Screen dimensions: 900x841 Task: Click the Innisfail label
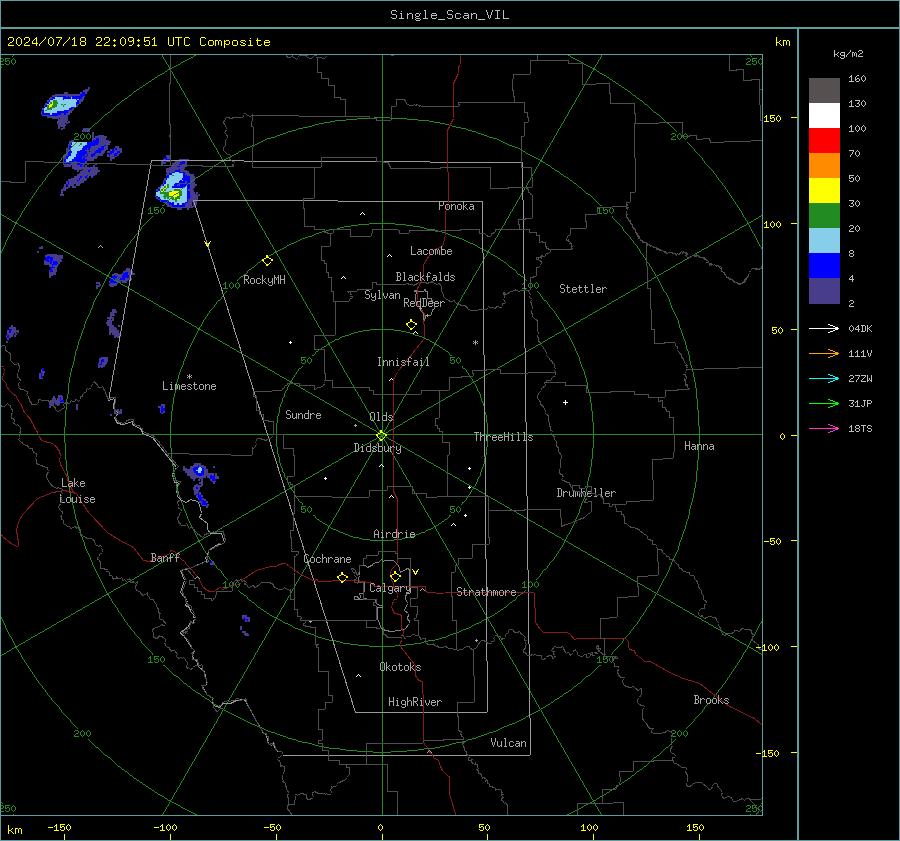click(403, 362)
